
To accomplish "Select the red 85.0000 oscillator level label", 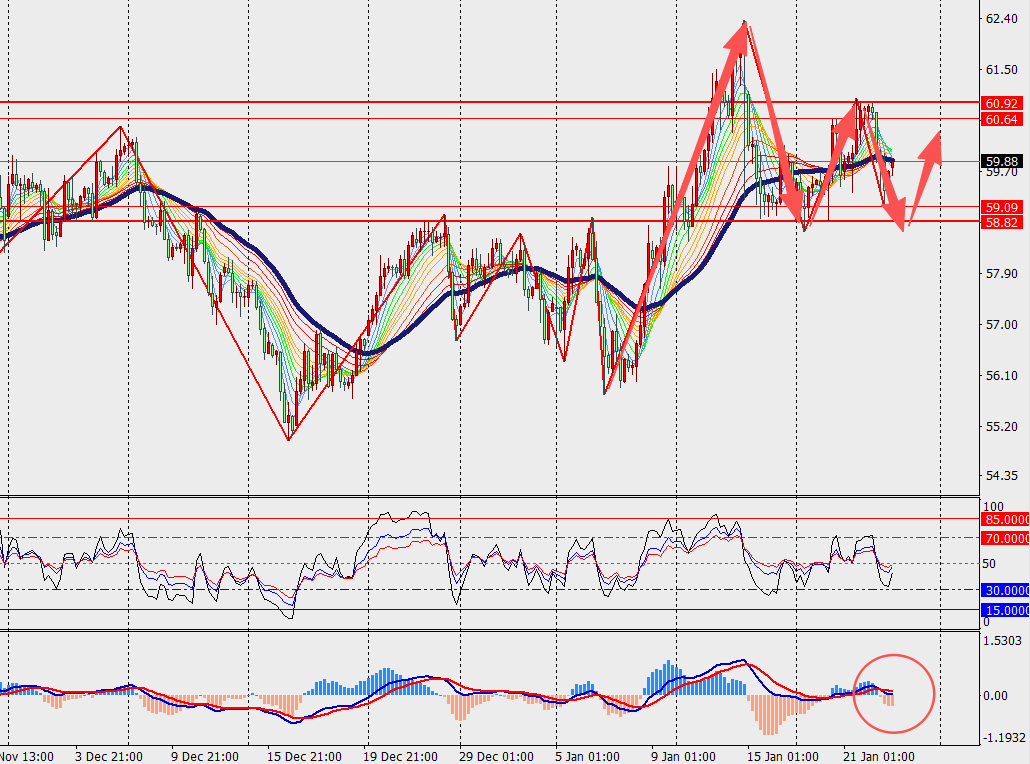I will 1006,519.
